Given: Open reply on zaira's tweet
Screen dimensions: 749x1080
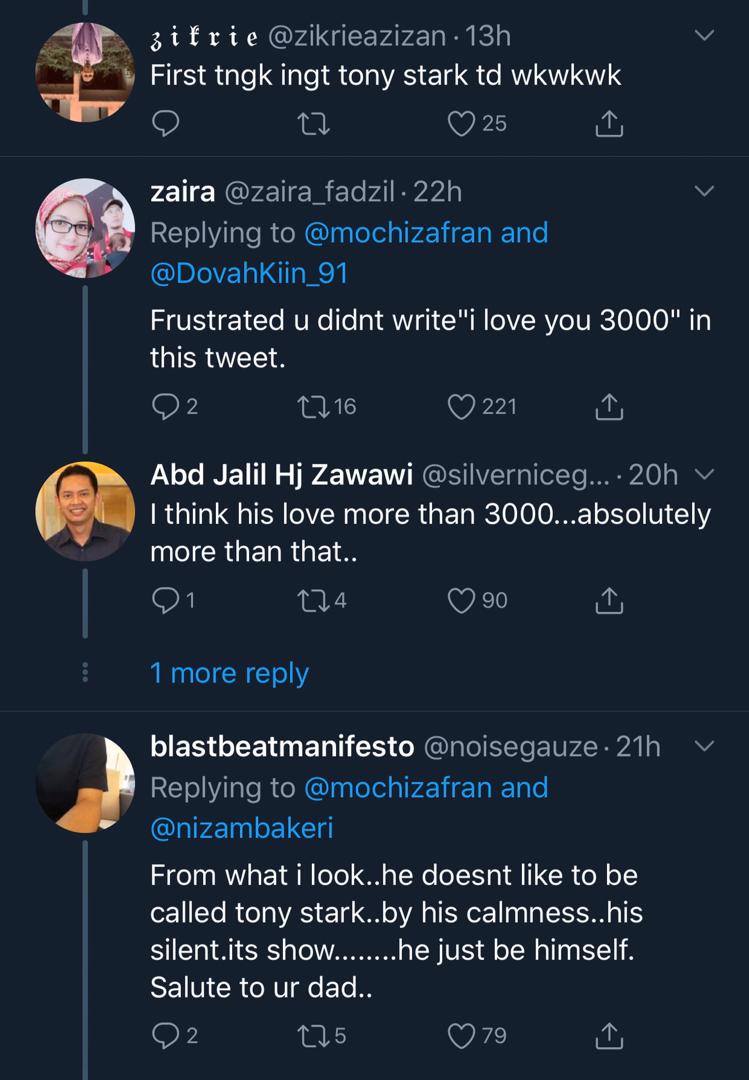Looking at the screenshot, I should (x=165, y=406).
